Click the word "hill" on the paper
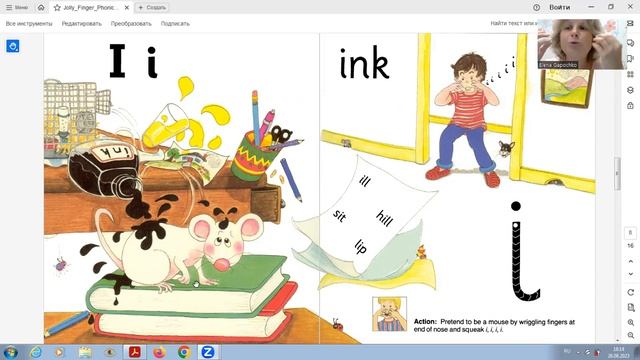Image resolution: width=640 pixels, height=360 pixels. [384, 218]
